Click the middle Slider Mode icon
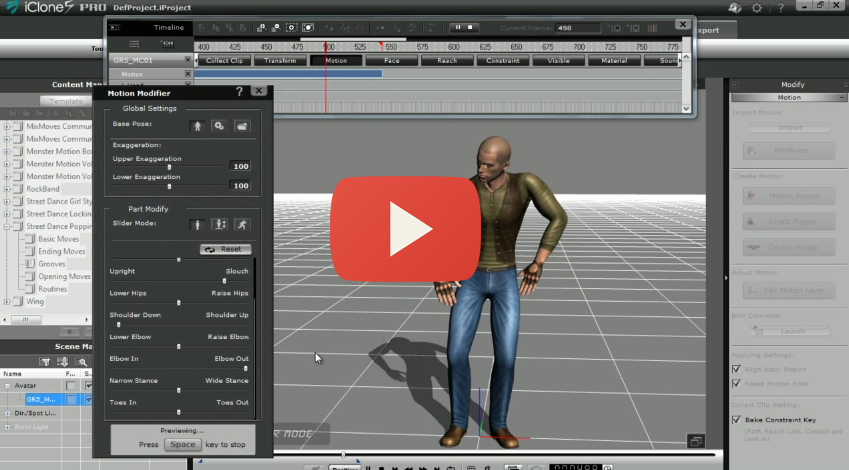 [x=219, y=225]
